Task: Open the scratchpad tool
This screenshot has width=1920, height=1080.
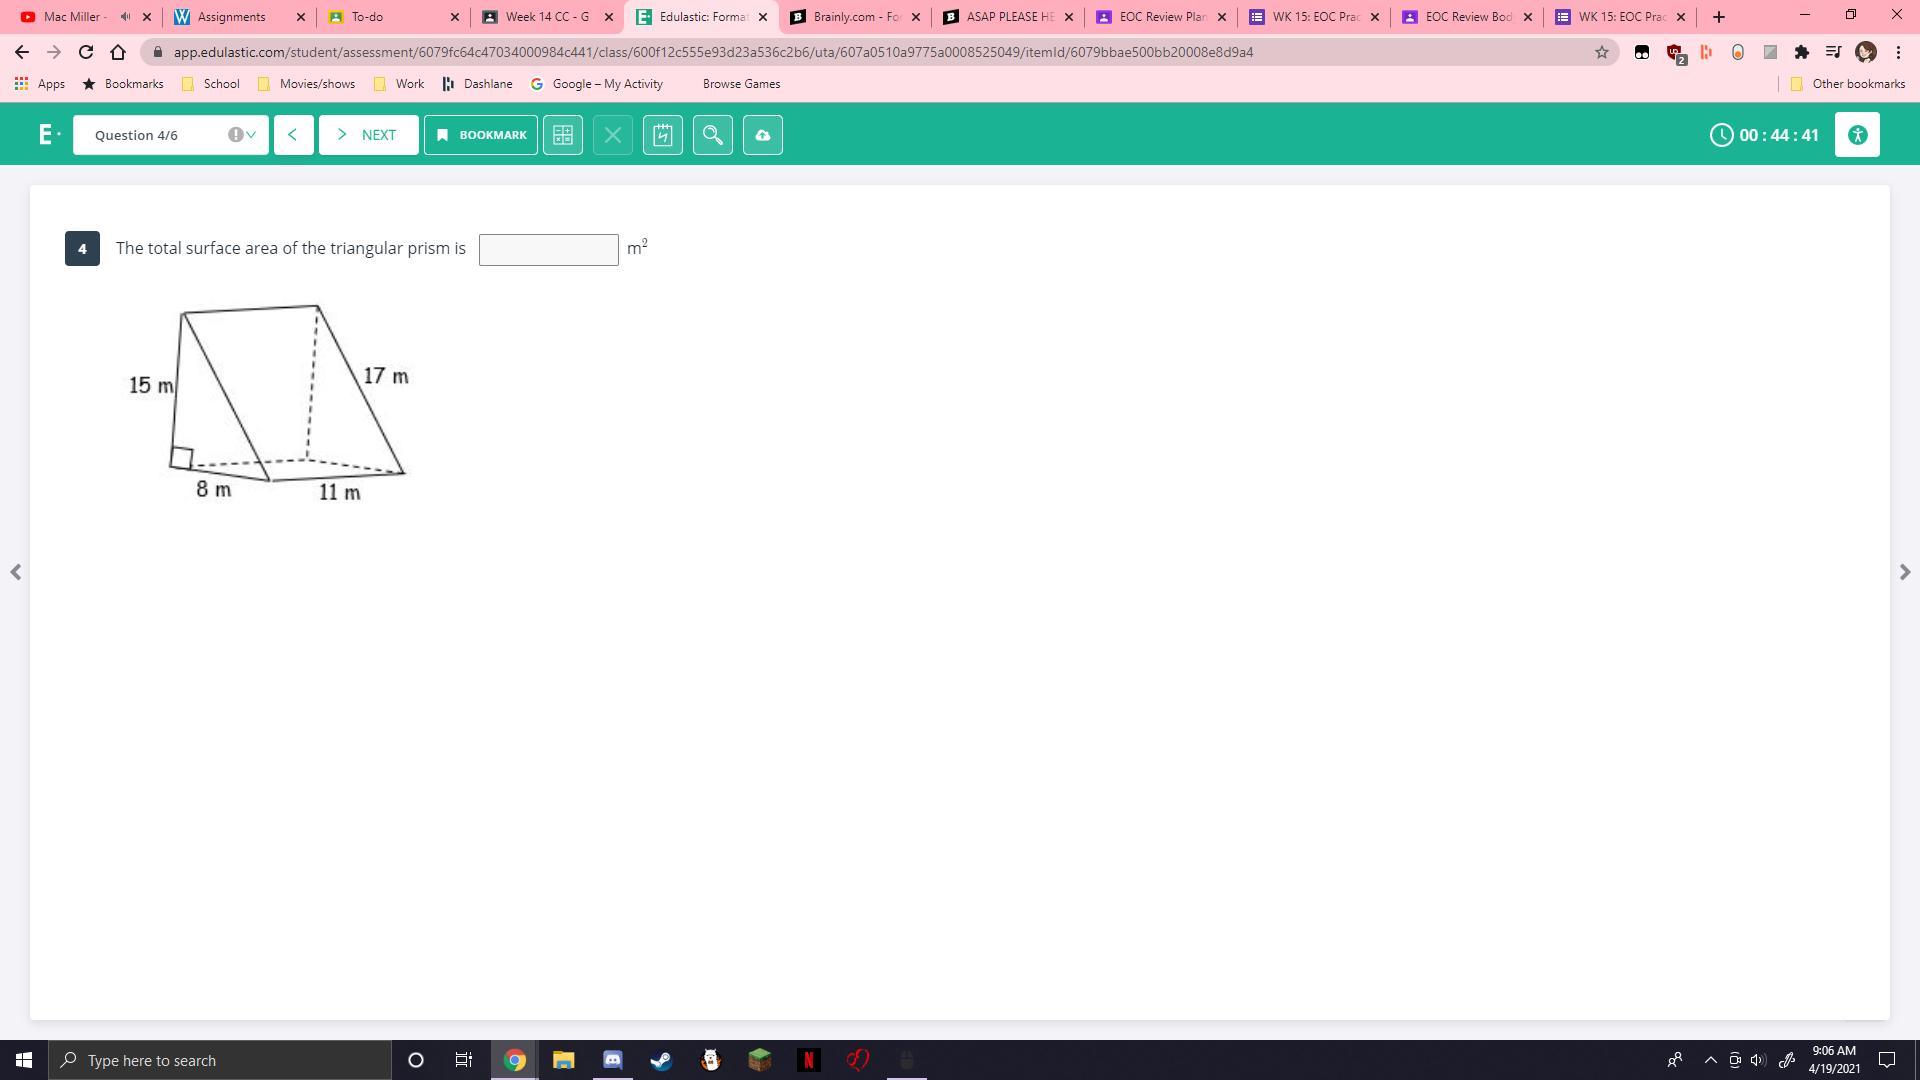Action: [663, 135]
